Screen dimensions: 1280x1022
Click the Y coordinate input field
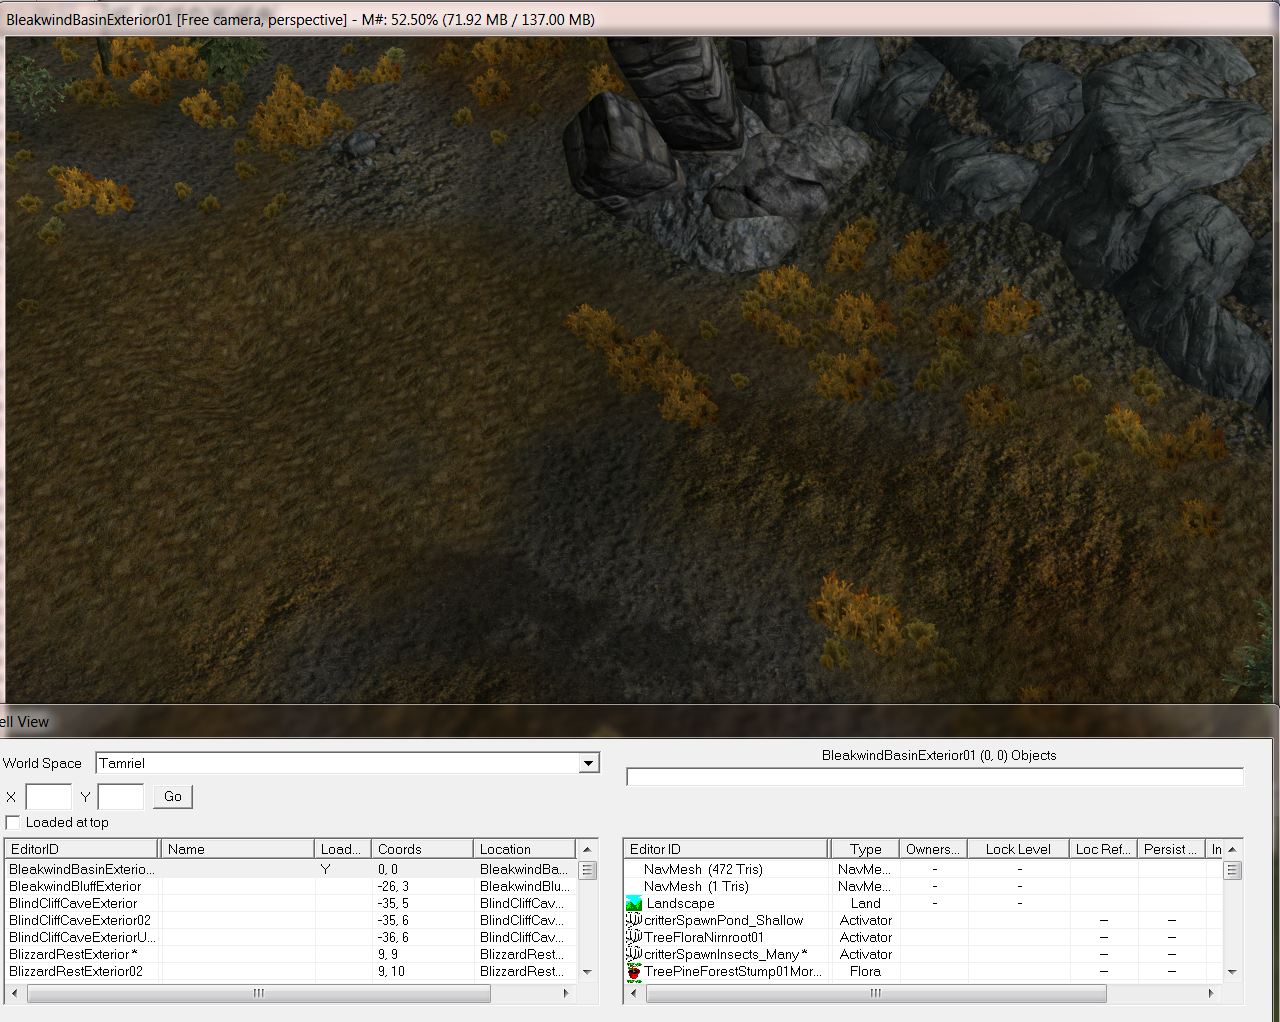pyautogui.click(x=120, y=797)
